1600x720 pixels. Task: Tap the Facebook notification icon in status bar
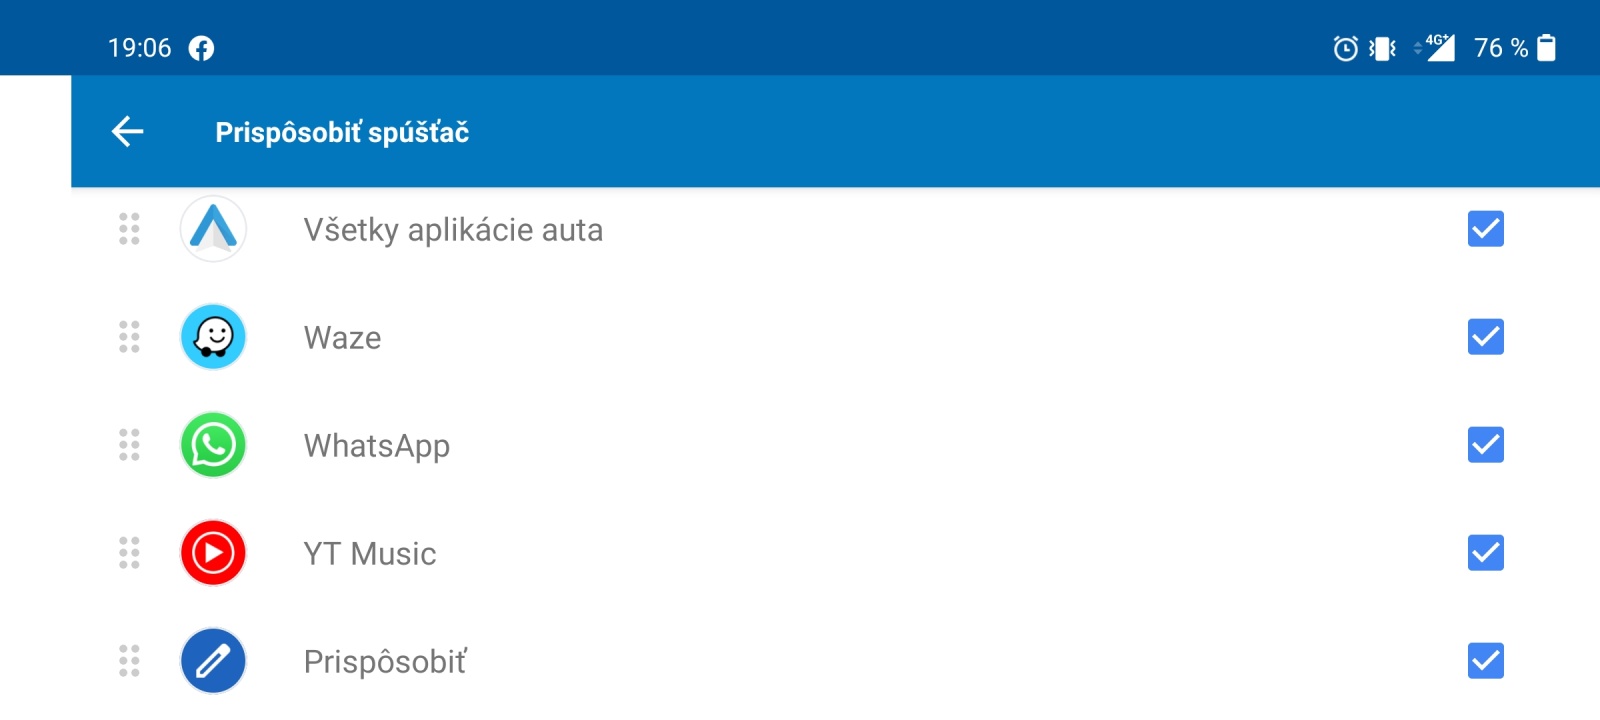pyautogui.click(x=201, y=48)
